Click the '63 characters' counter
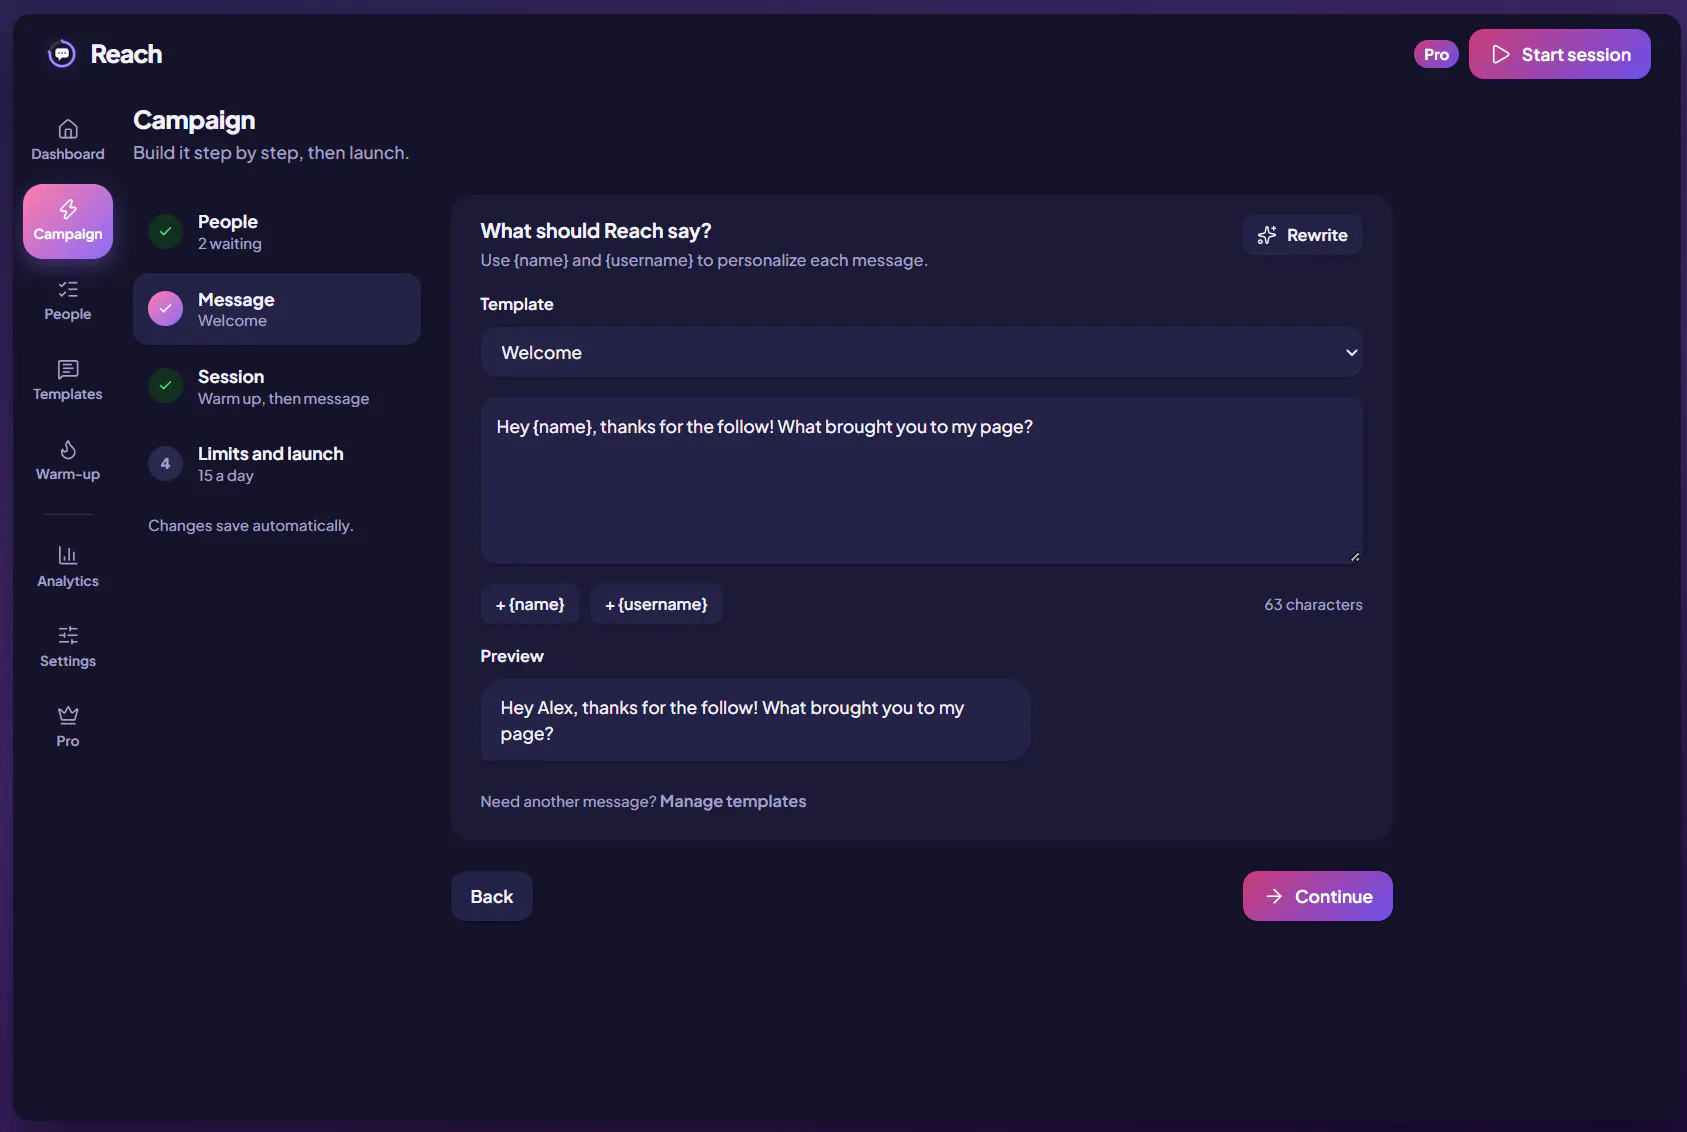The width and height of the screenshot is (1687, 1132). [x=1313, y=604]
